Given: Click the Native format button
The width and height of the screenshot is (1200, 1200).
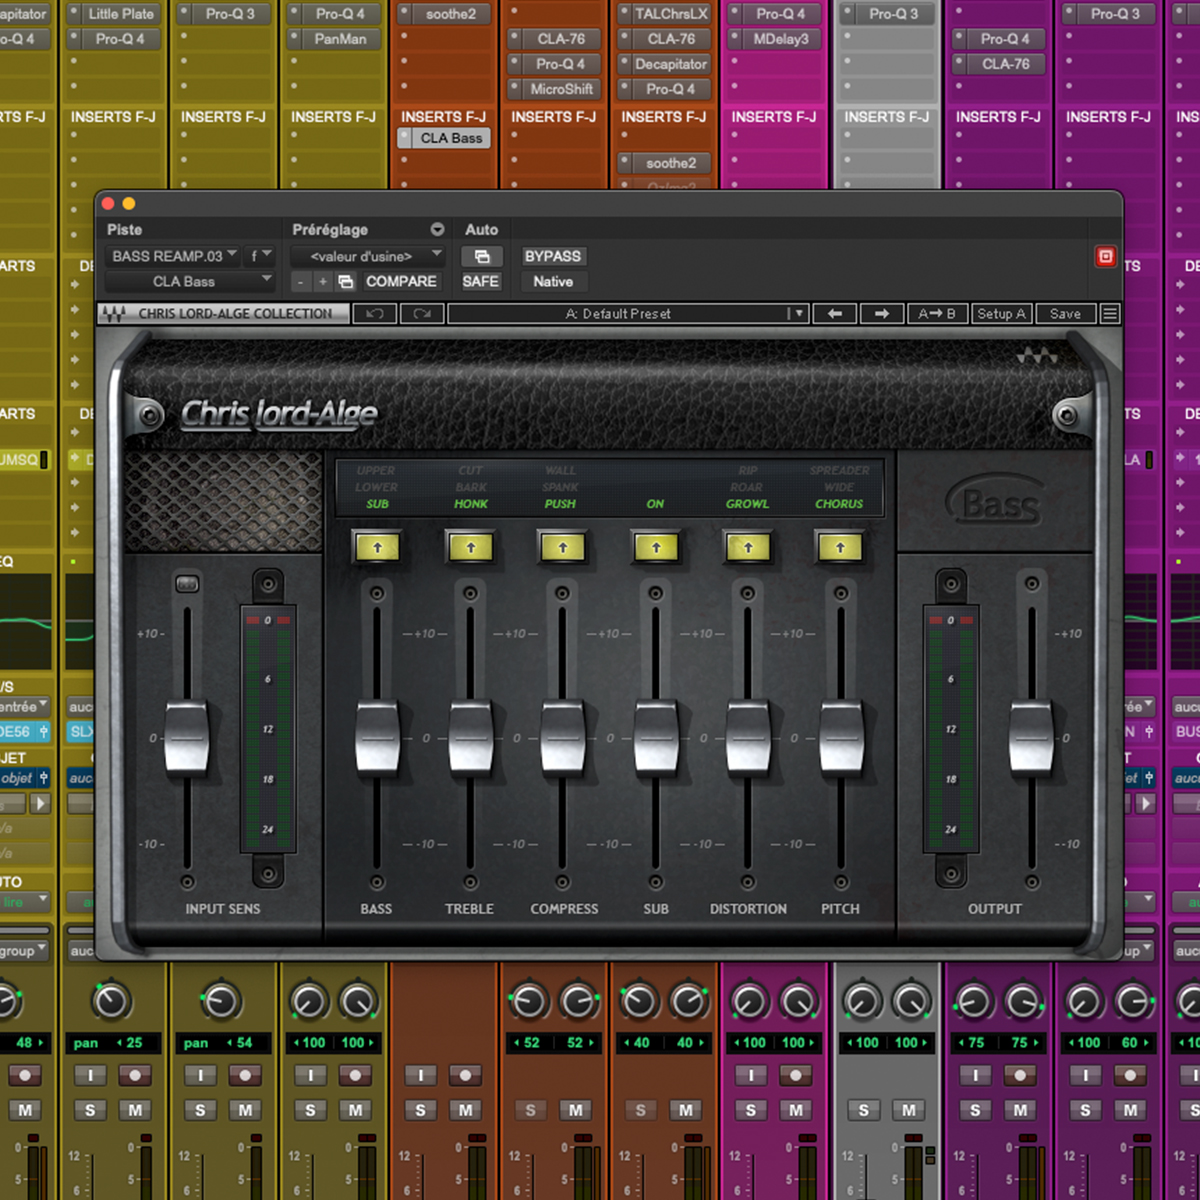Looking at the screenshot, I should coord(553,282).
